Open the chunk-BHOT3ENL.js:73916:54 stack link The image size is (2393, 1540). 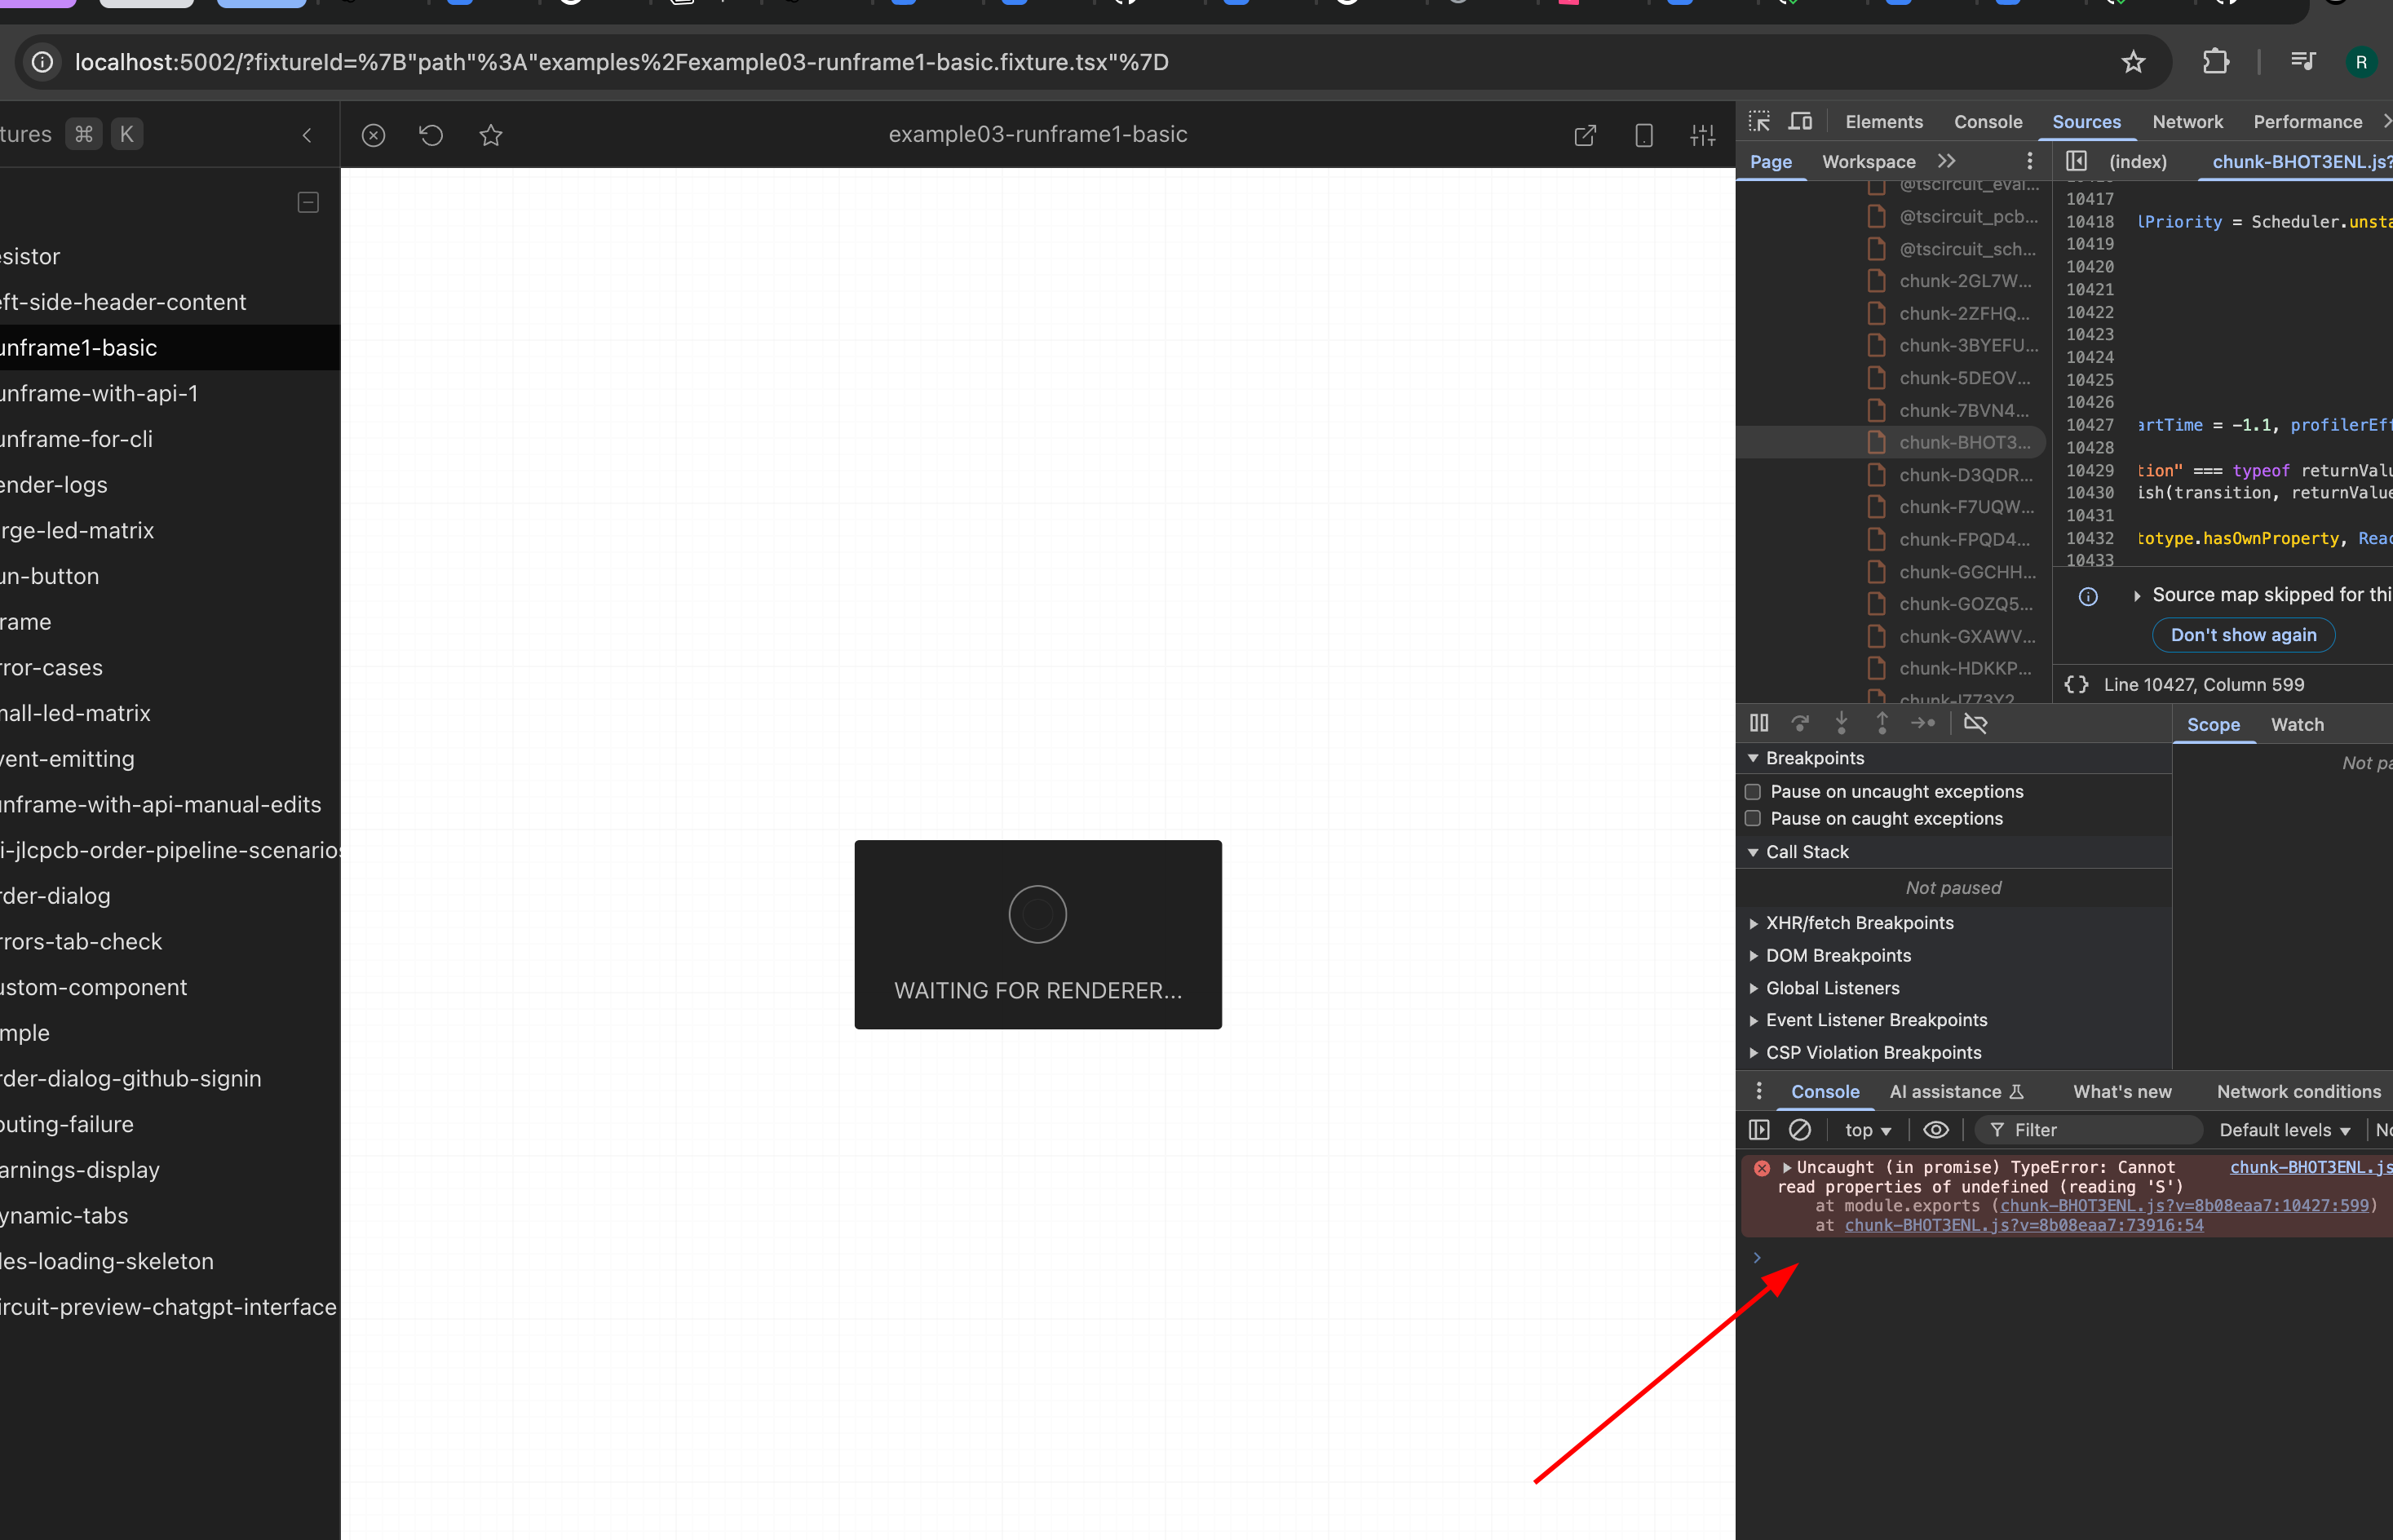(2023, 1225)
